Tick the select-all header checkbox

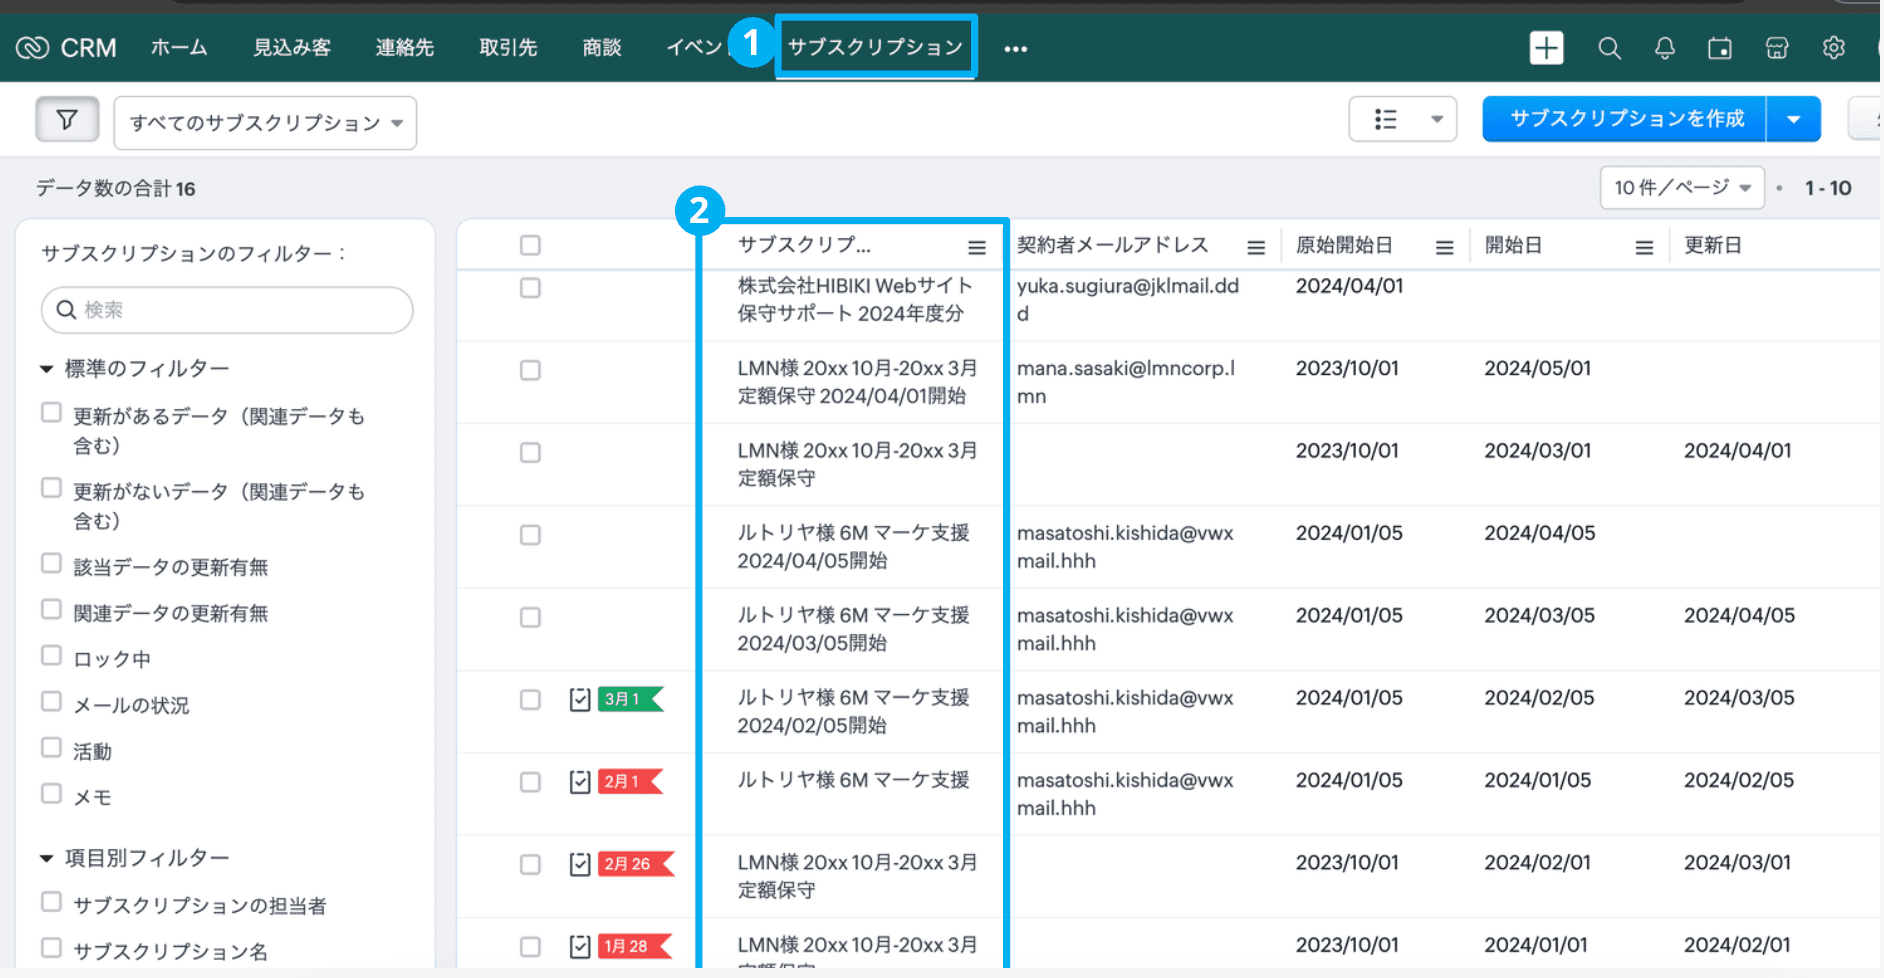530,245
